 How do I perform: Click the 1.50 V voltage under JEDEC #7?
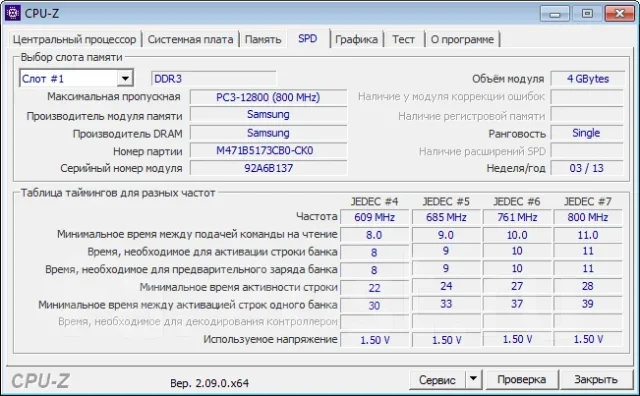pyautogui.click(x=588, y=339)
